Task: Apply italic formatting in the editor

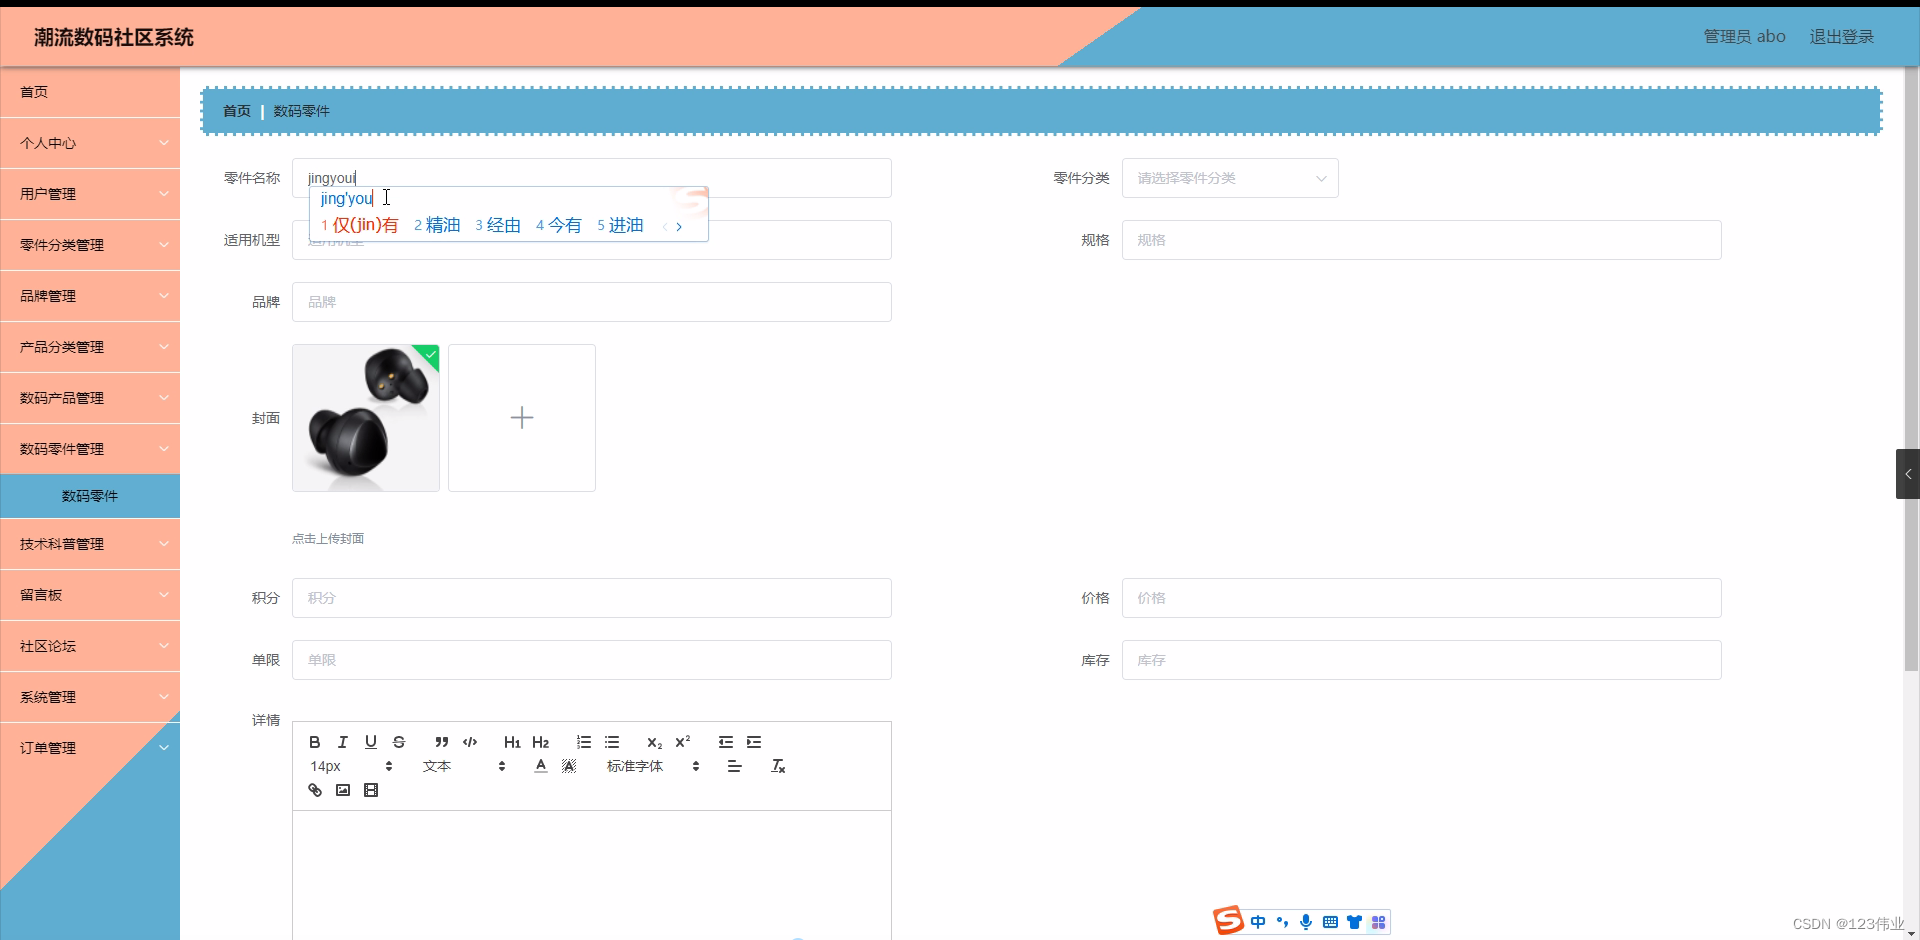Action: tap(342, 742)
